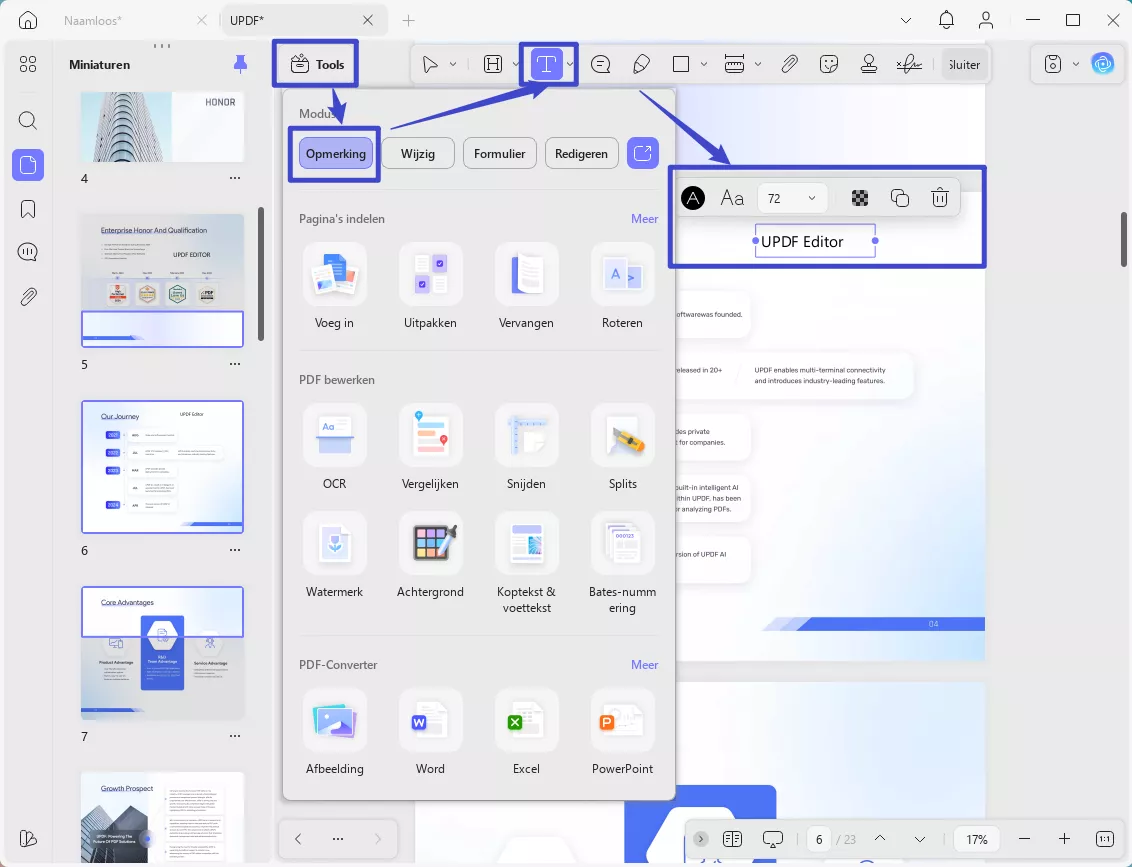Click the Voeg in pages icon

click(334, 274)
